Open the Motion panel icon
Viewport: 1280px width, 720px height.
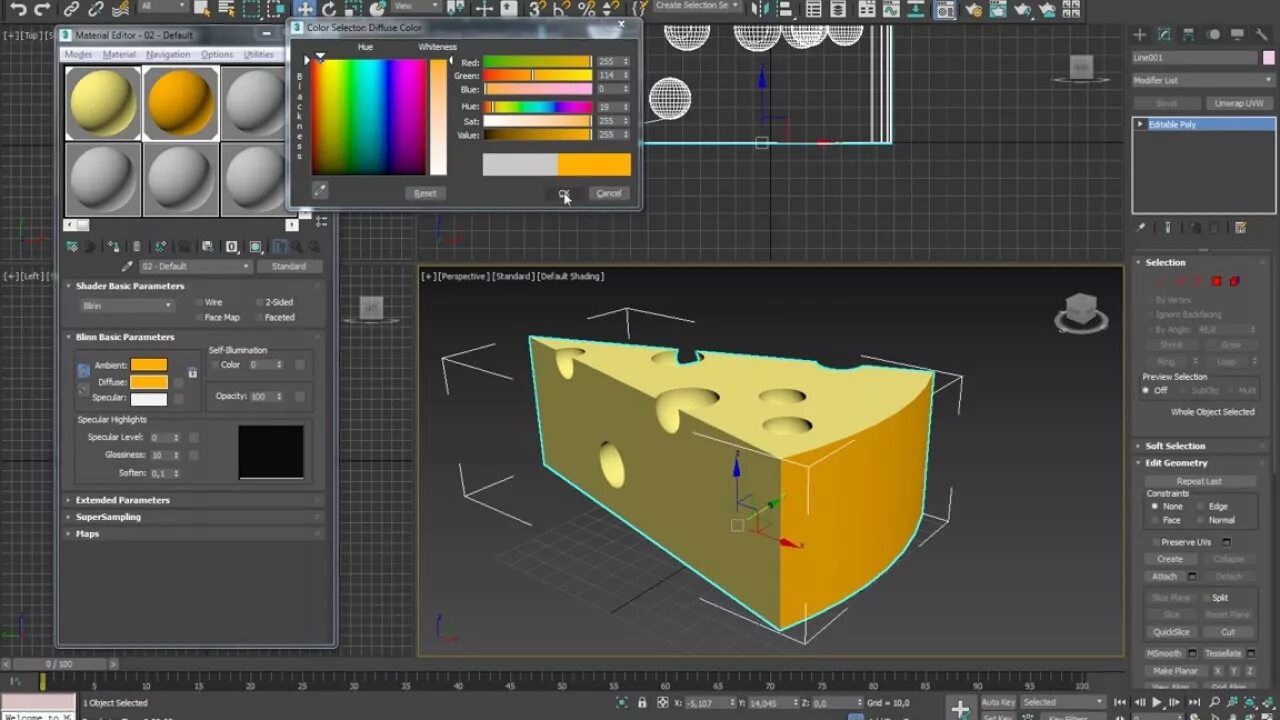click(x=1213, y=34)
